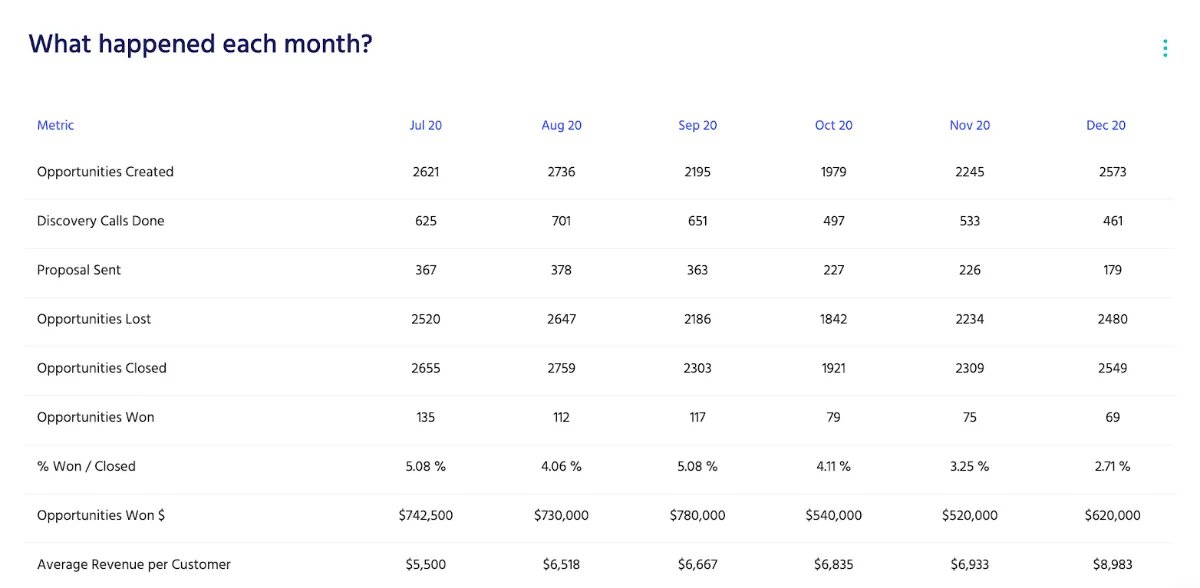Click the Discovery Calls Done row label
This screenshot has width=1200, height=588.
tap(100, 221)
